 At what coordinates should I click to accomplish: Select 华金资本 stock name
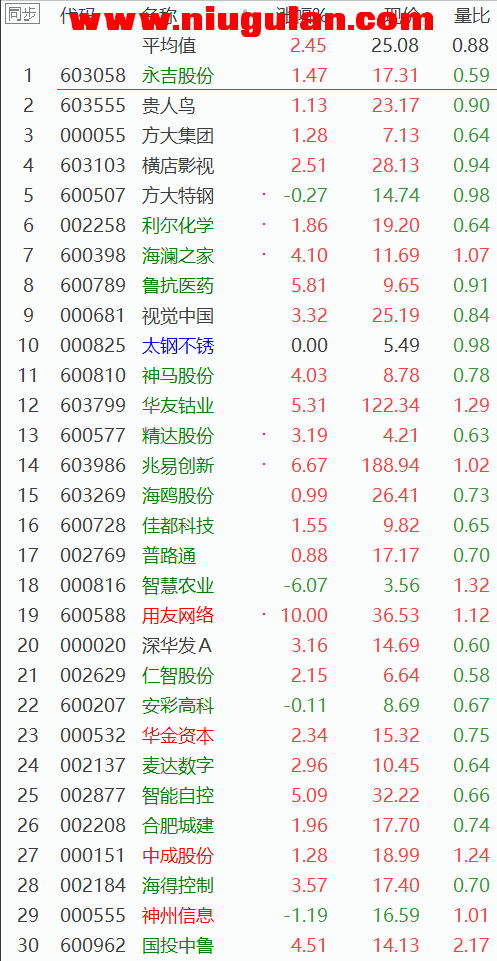178,736
